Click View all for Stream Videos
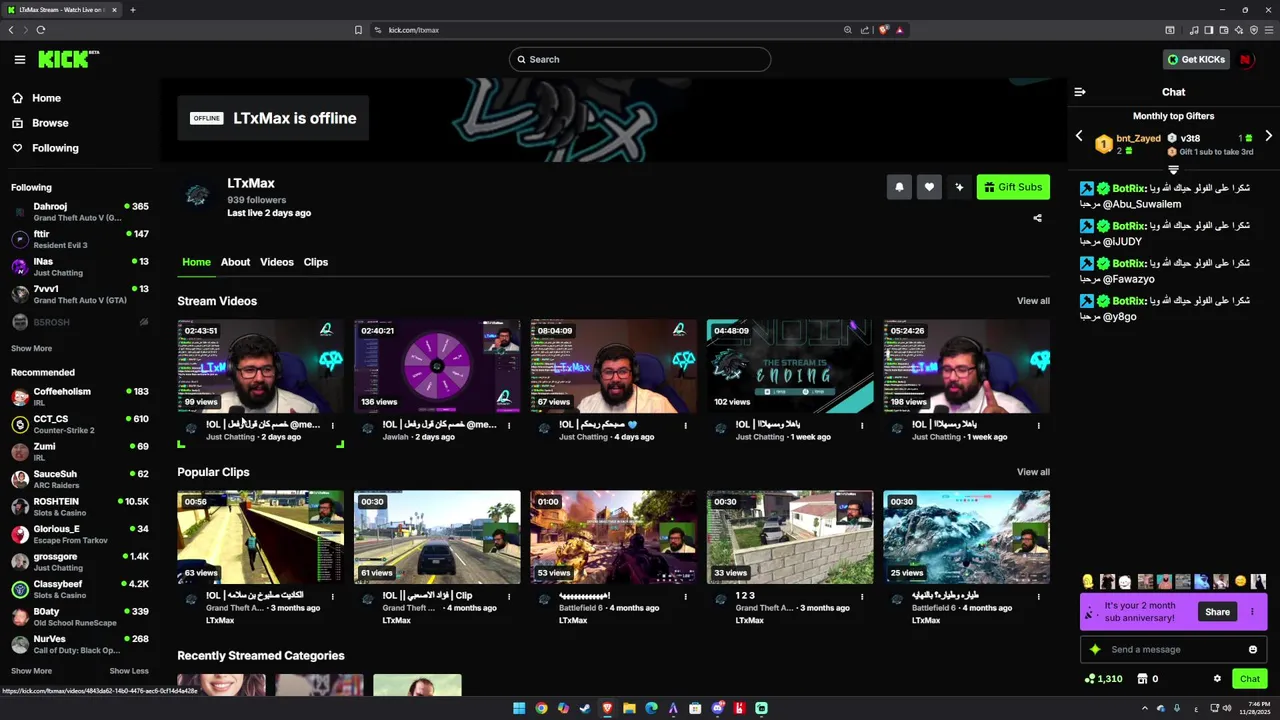 pos(1033,301)
